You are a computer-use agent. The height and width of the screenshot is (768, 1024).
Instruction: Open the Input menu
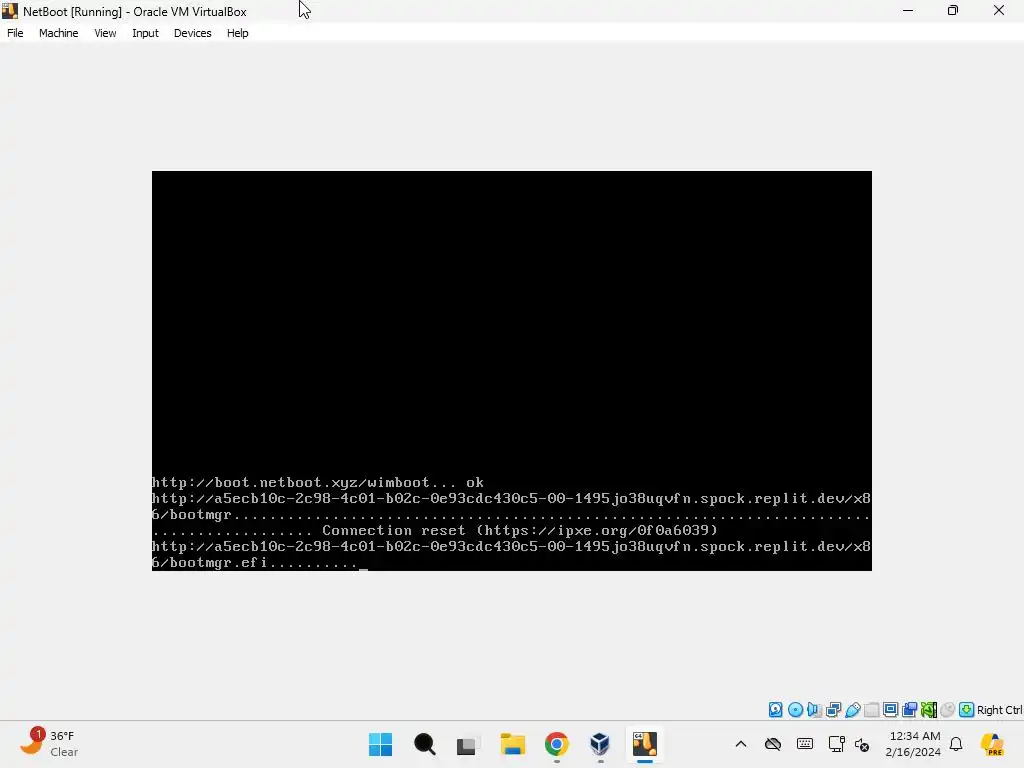coord(145,33)
